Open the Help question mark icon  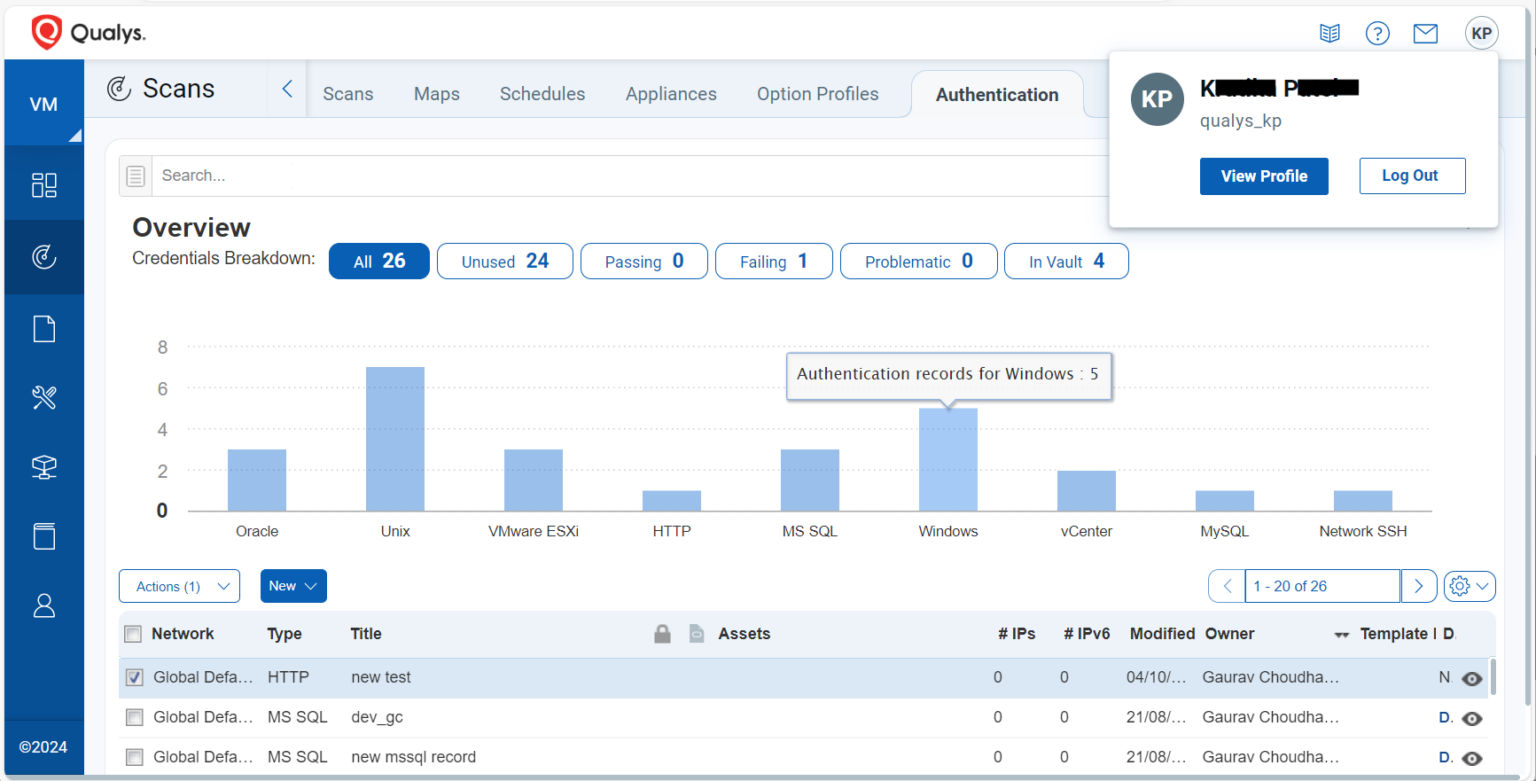tap(1377, 33)
